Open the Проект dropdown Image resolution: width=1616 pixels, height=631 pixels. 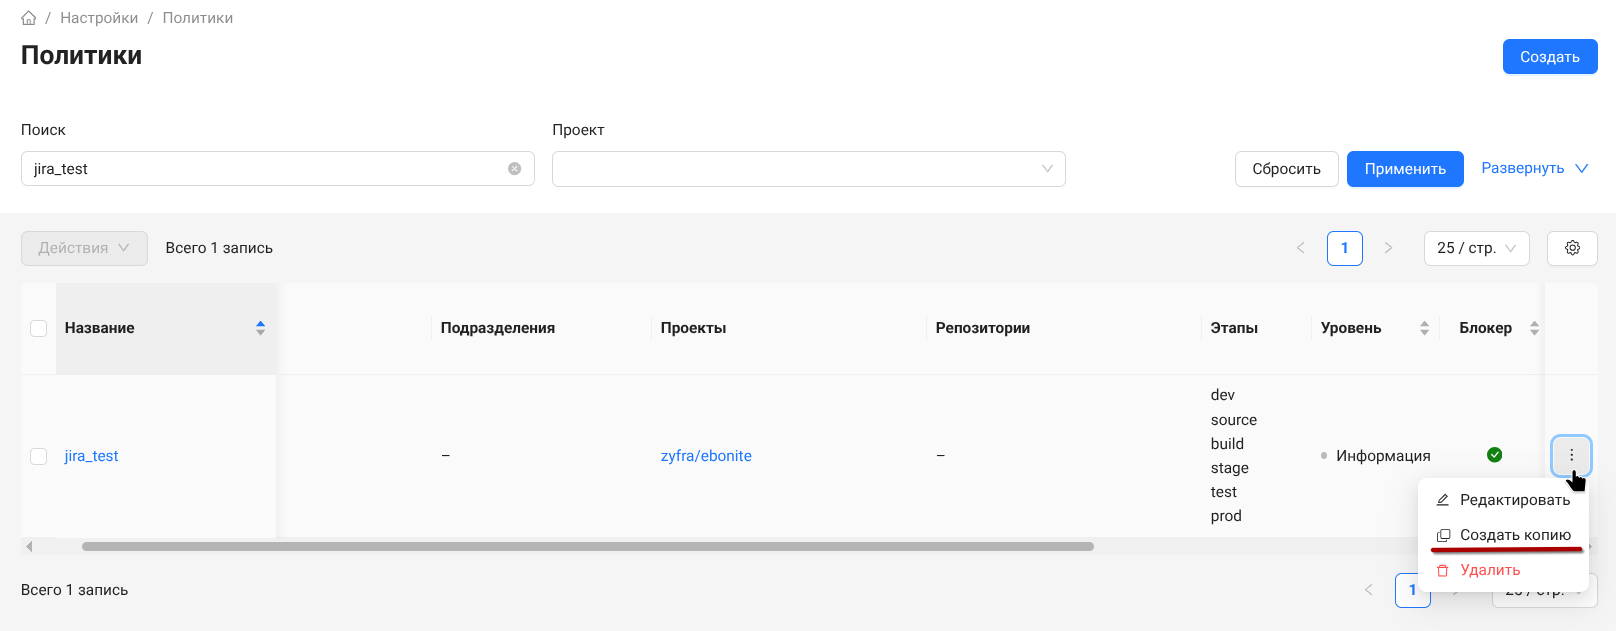click(x=808, y=169)
